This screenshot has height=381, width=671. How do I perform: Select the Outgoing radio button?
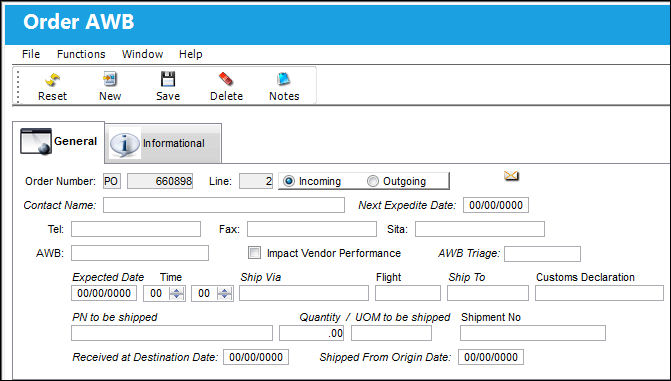[x=373, y=181]
